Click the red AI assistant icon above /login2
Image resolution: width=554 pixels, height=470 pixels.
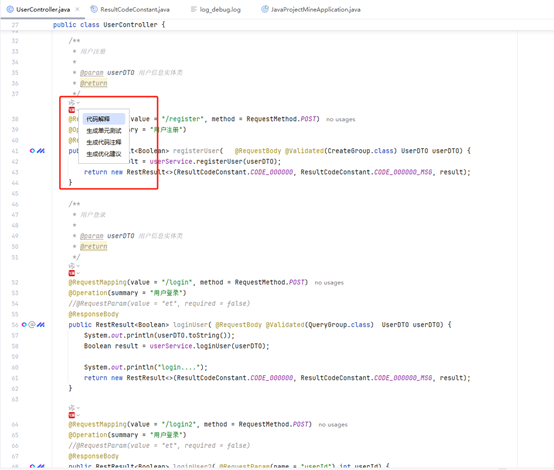click(72, 415)
